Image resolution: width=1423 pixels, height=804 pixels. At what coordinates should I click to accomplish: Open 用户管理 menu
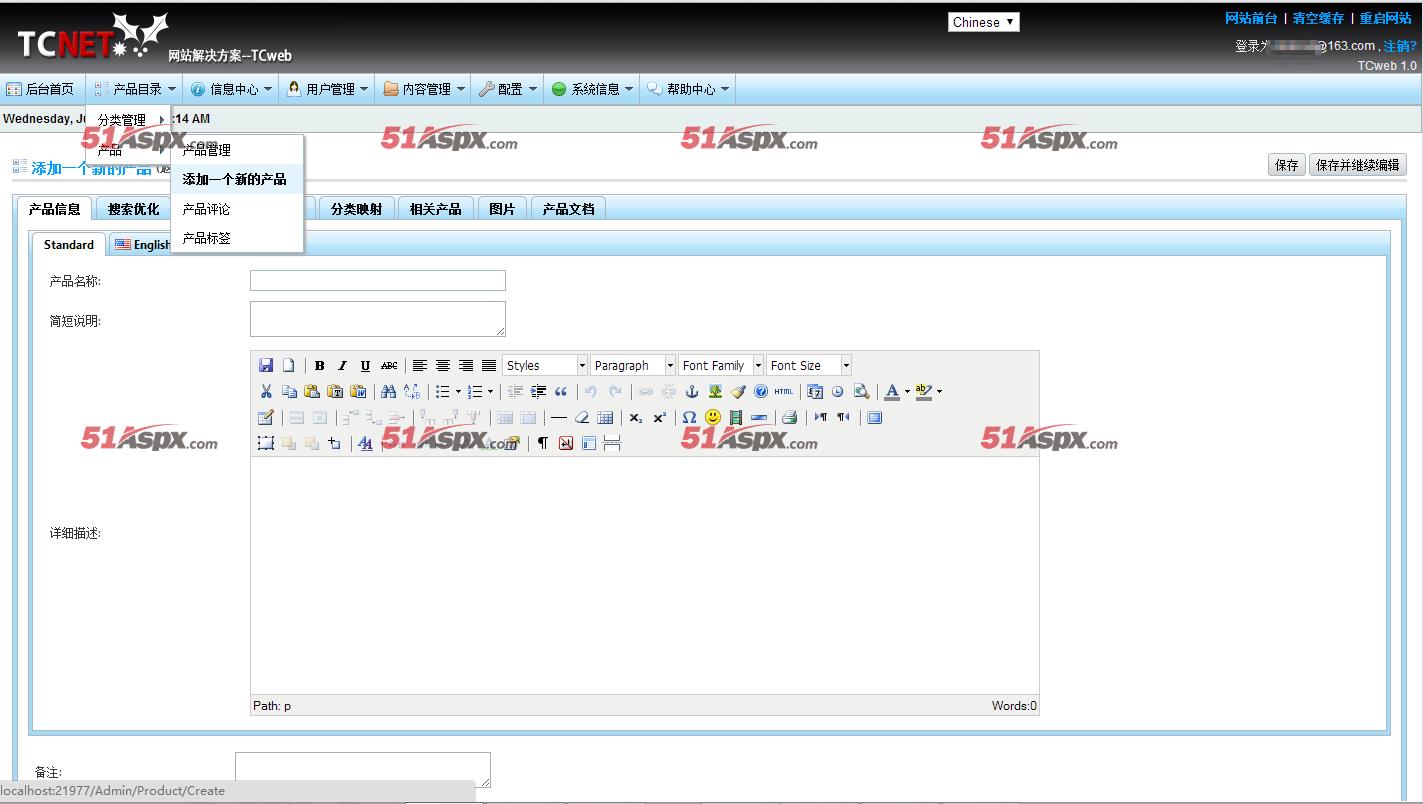coord(328,89)
